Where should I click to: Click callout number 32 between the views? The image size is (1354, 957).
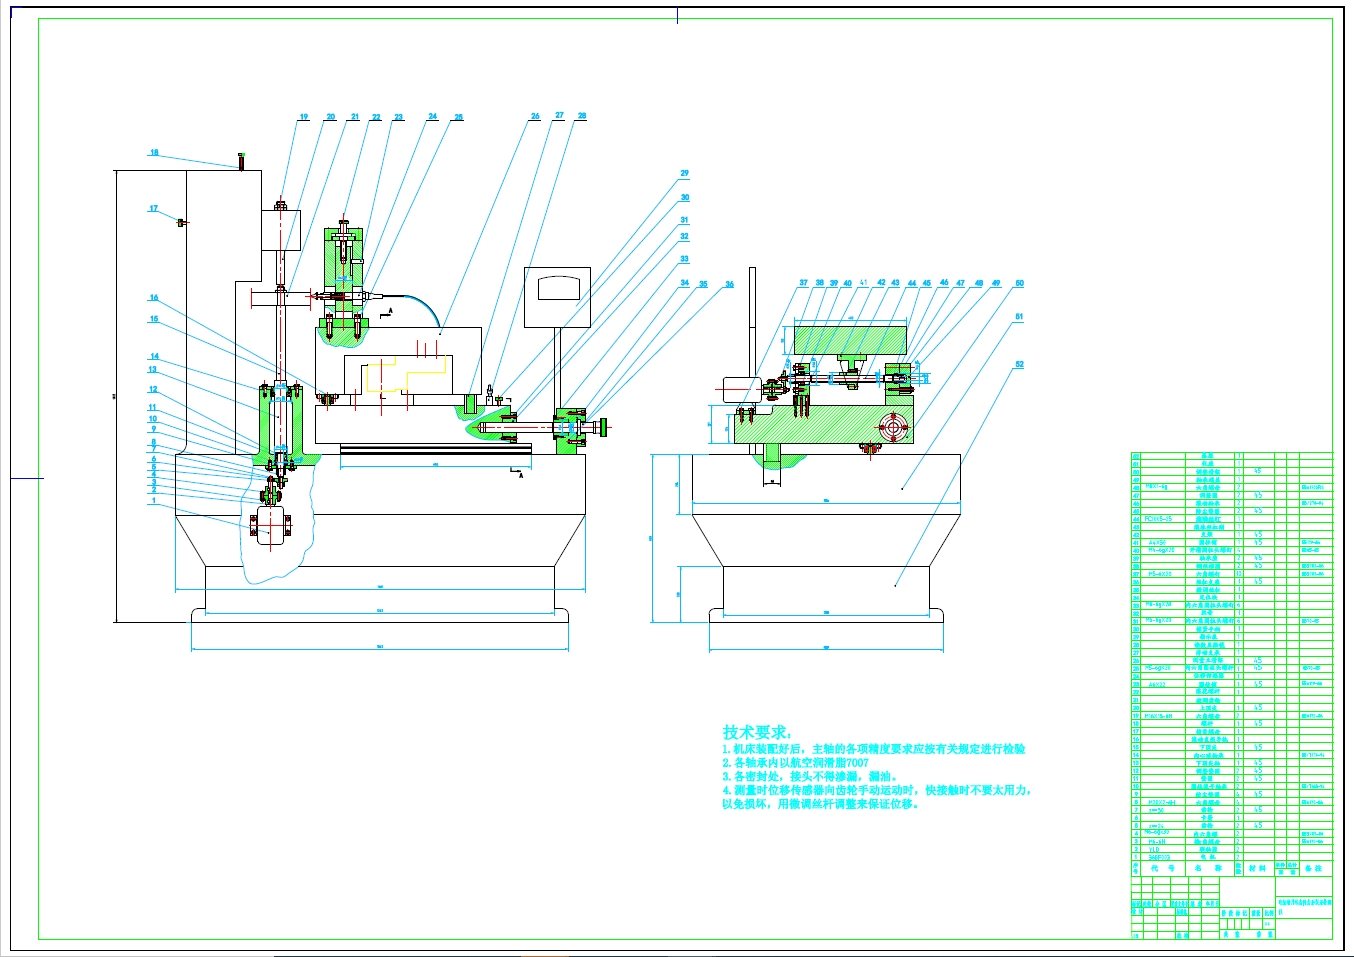[x=685, y=237]
